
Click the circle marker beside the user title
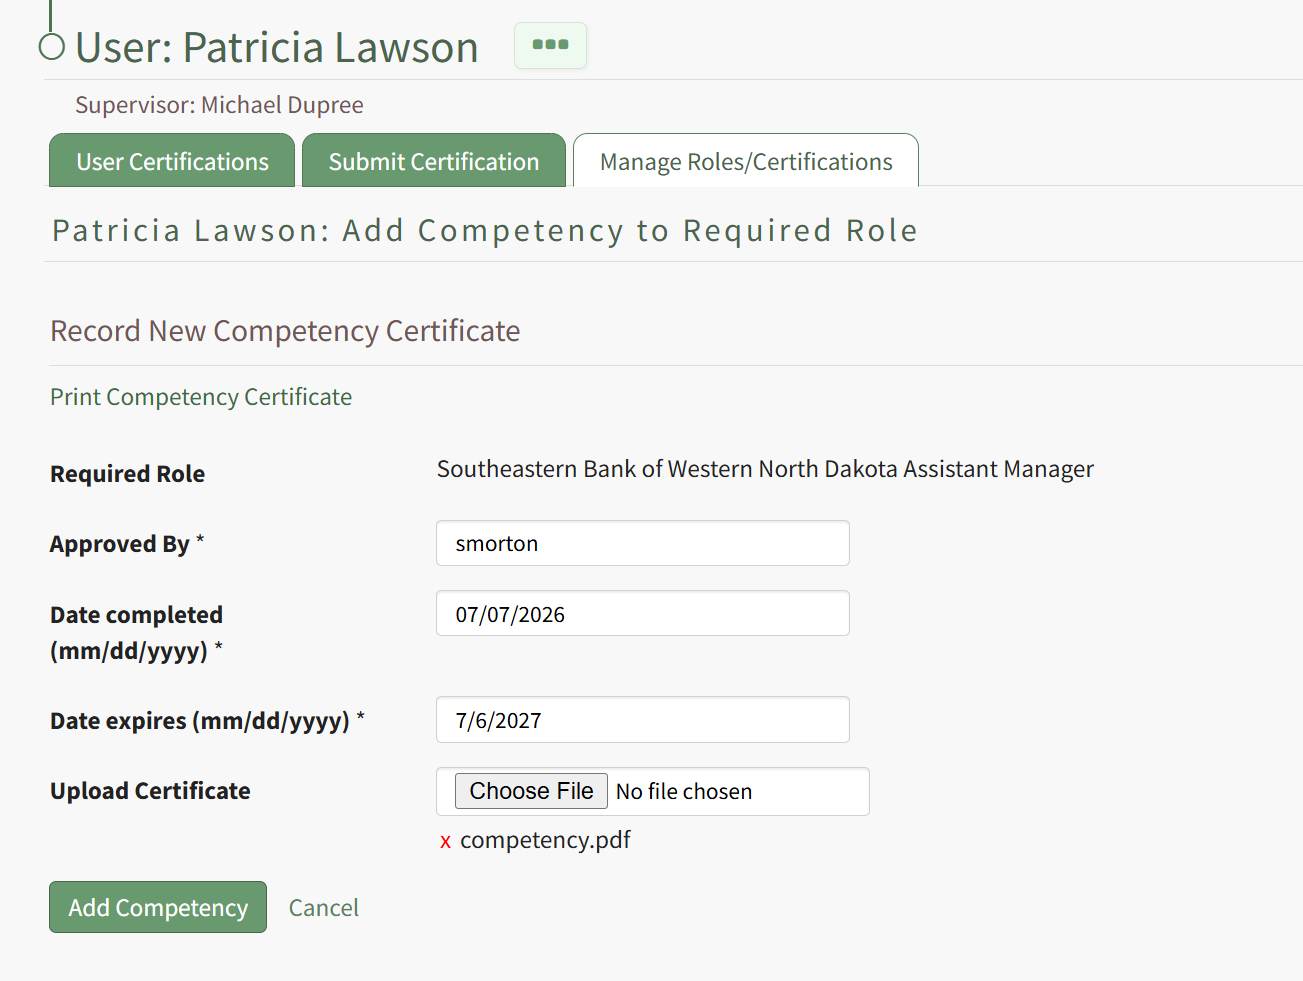point(51,46)
